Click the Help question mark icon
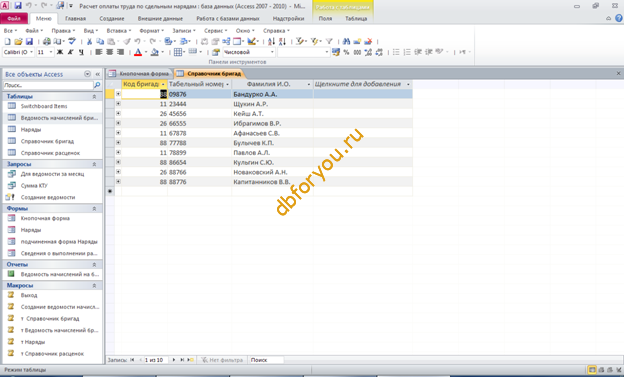 [619, 18]
